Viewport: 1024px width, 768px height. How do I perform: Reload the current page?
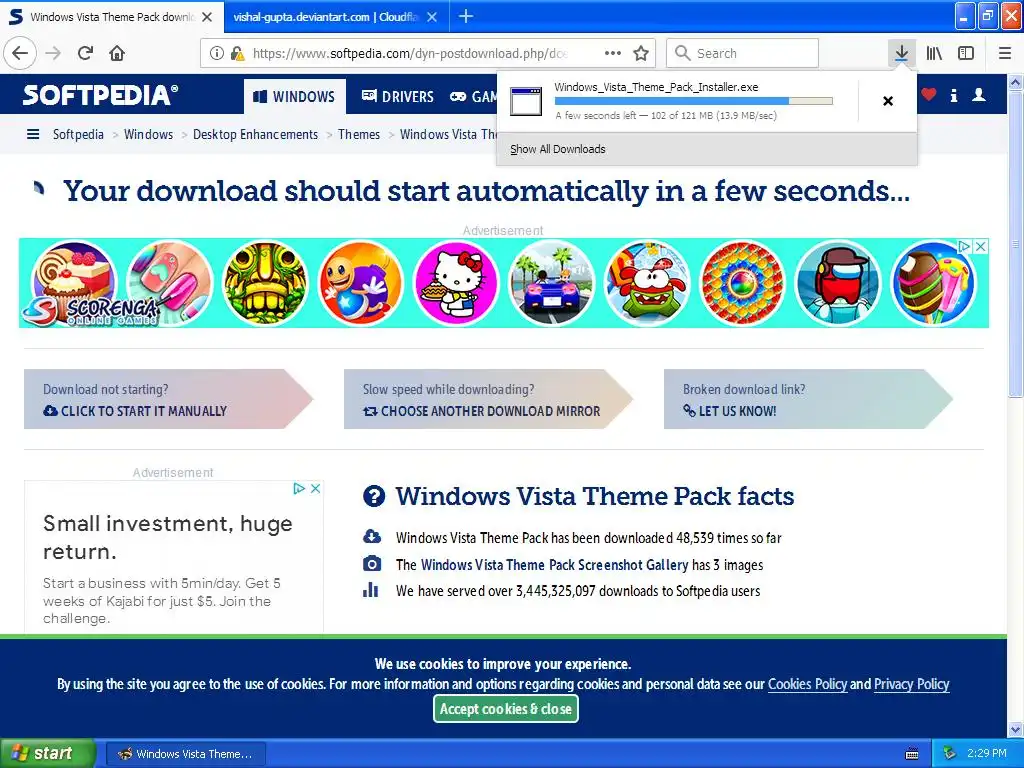86,53
